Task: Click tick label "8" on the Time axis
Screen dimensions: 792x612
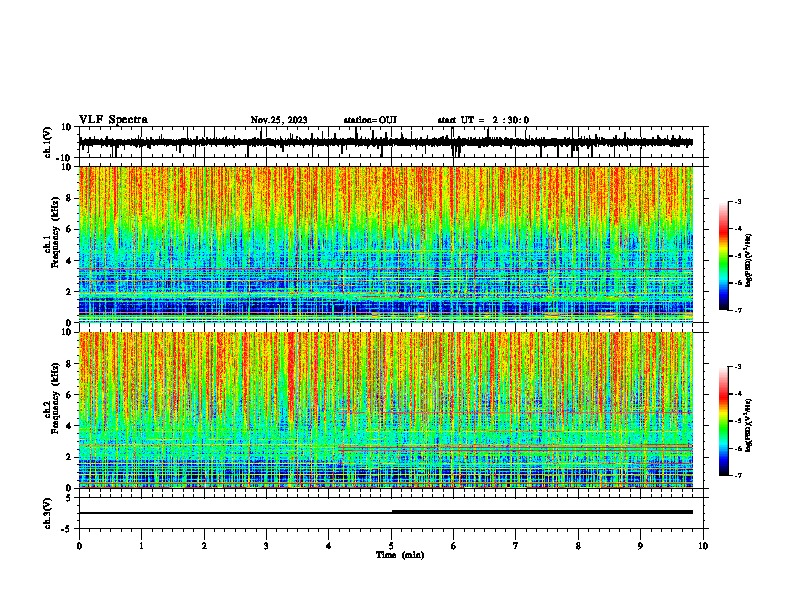Action: (x=578, y=546)
